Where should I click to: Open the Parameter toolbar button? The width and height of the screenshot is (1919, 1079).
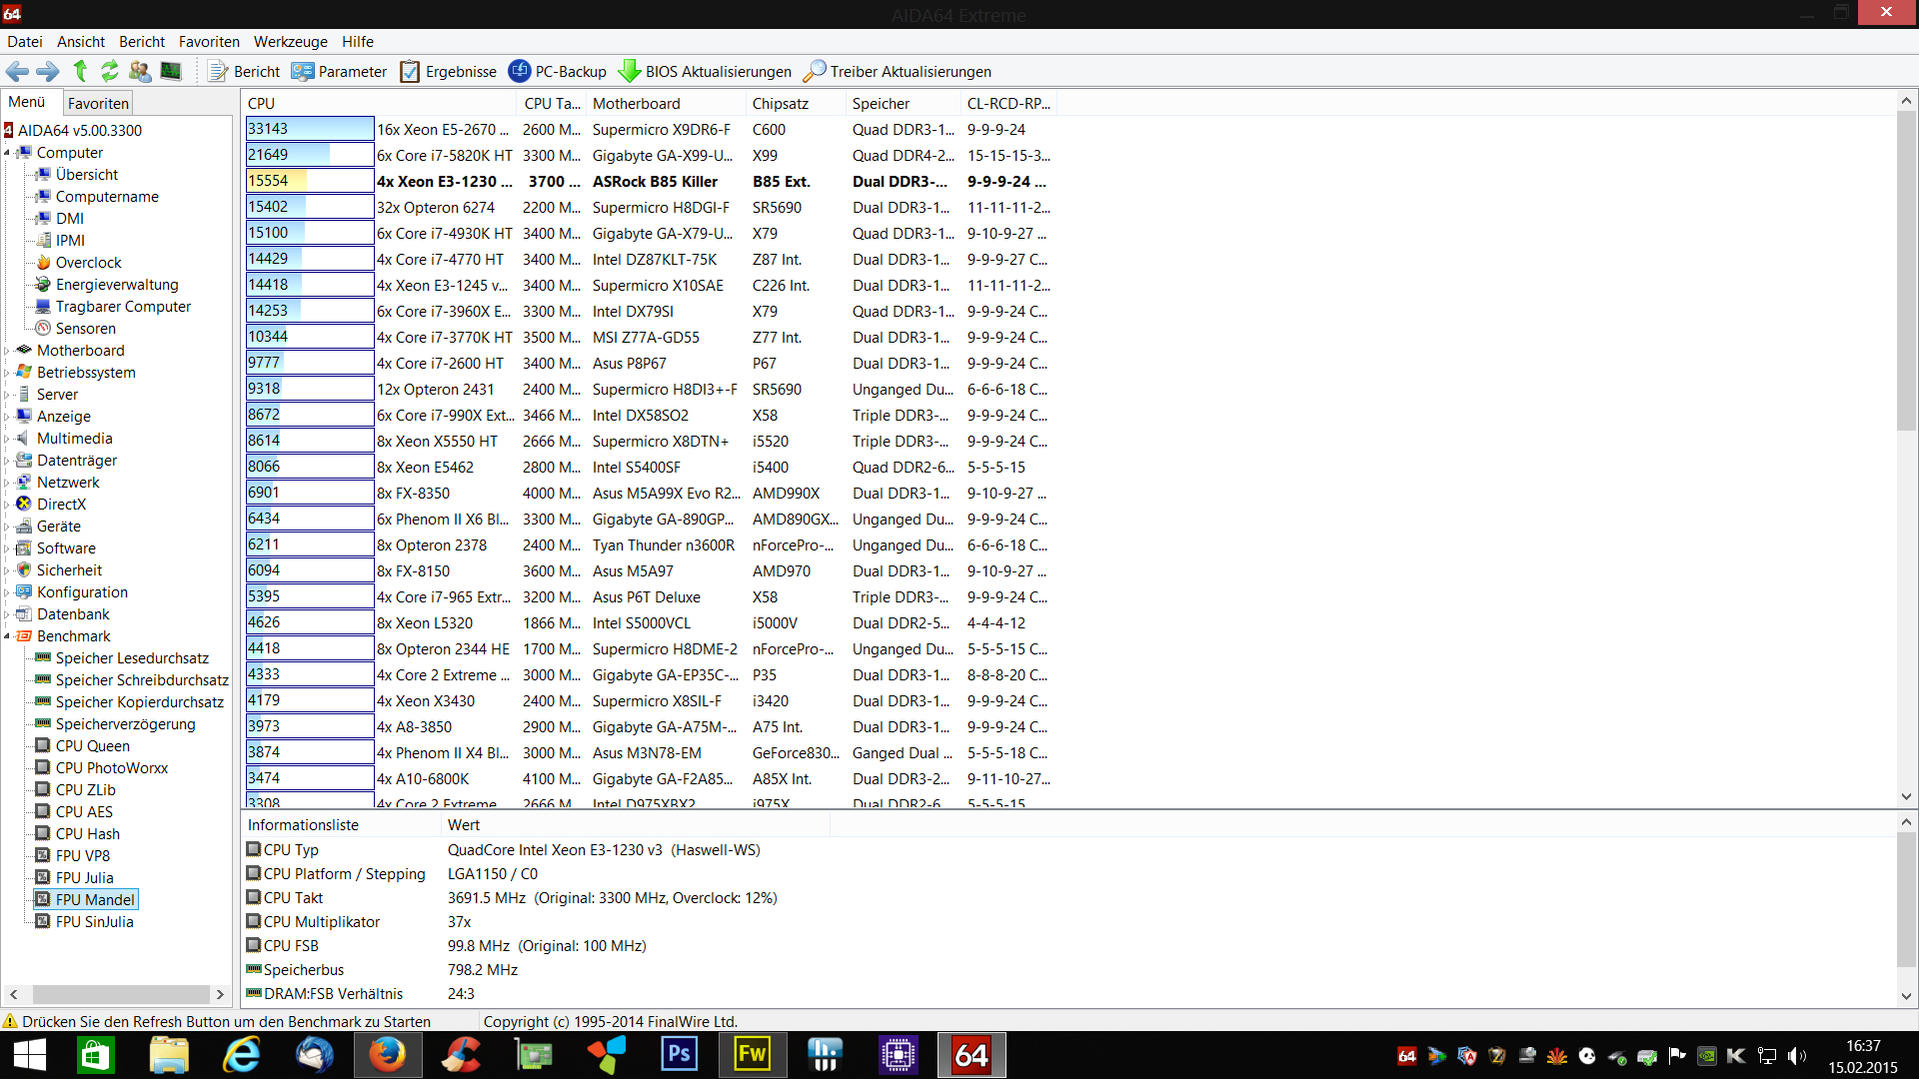[x=338, y=71]
